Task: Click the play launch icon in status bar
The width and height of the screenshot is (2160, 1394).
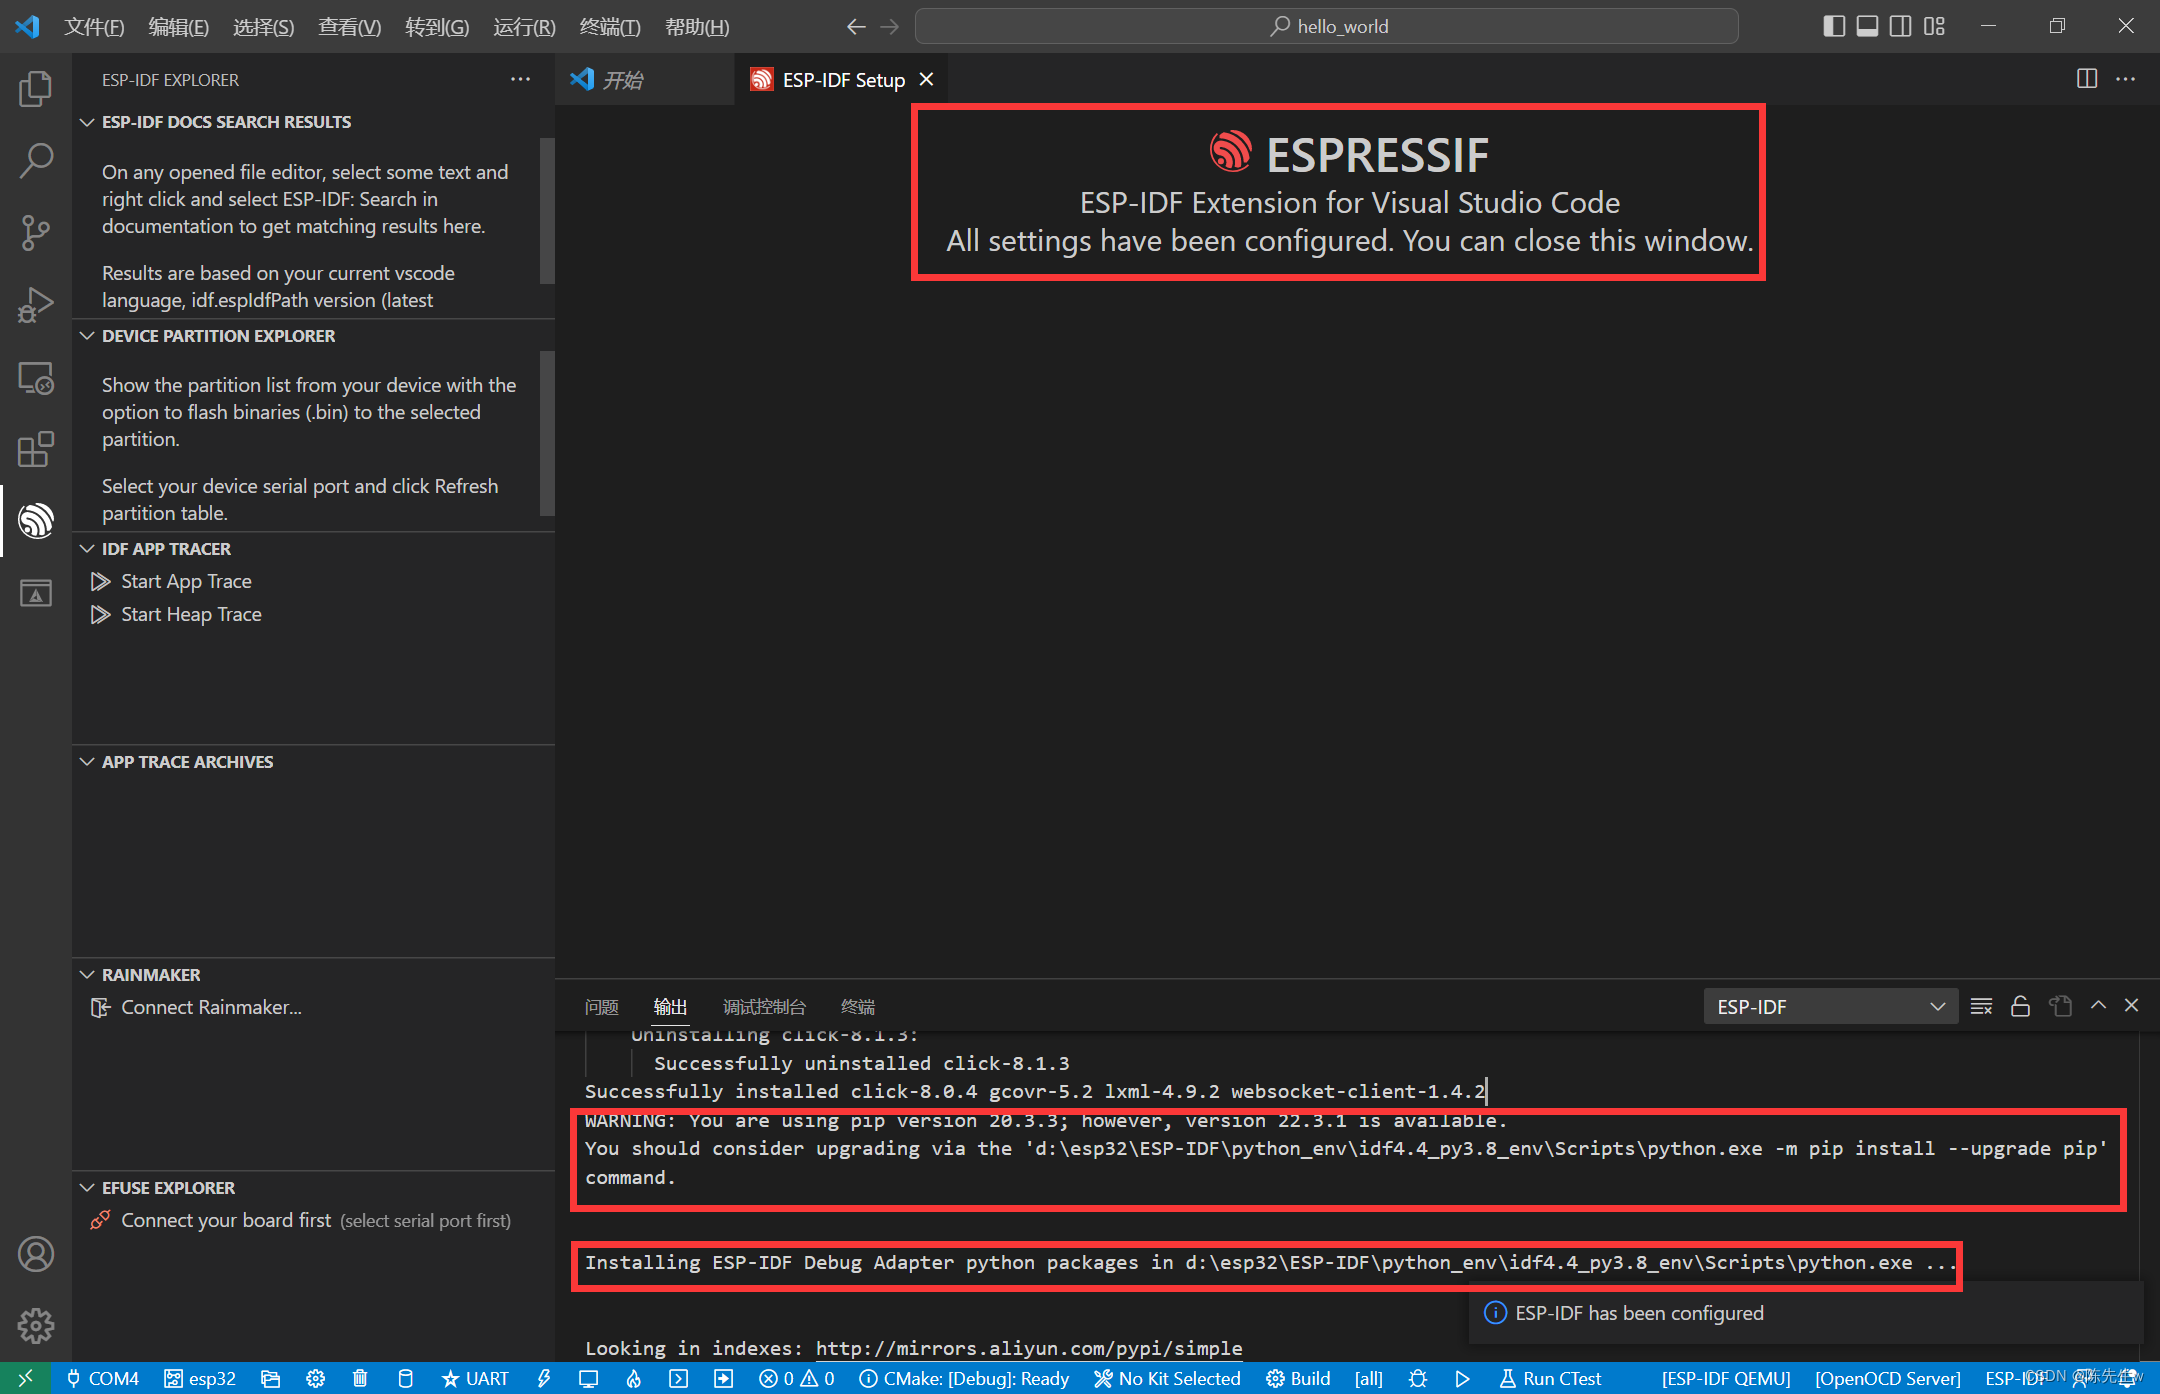Action: [1462, 1378]
